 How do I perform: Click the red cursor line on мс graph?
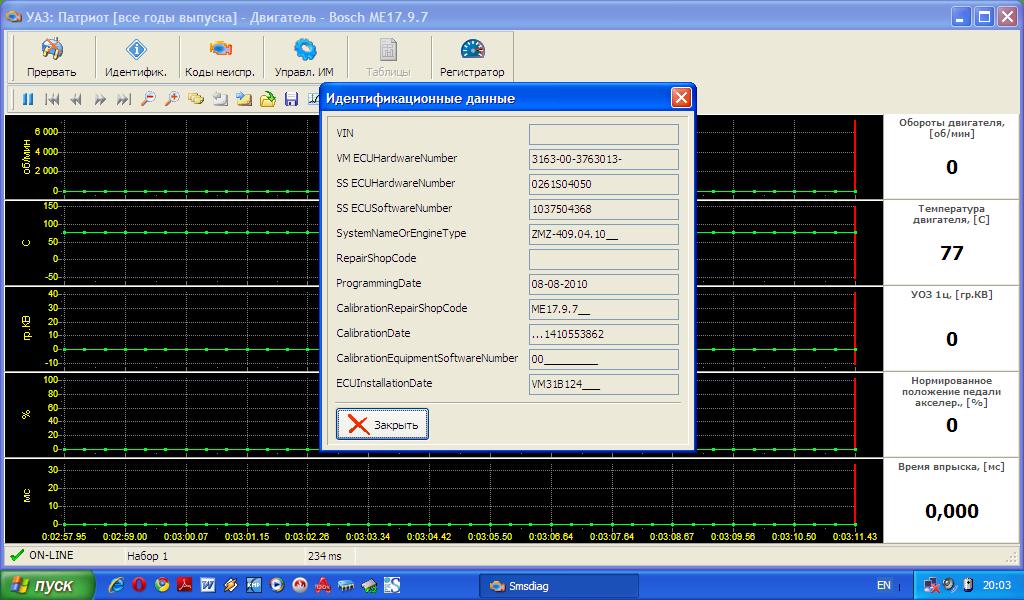coord(855,494)
